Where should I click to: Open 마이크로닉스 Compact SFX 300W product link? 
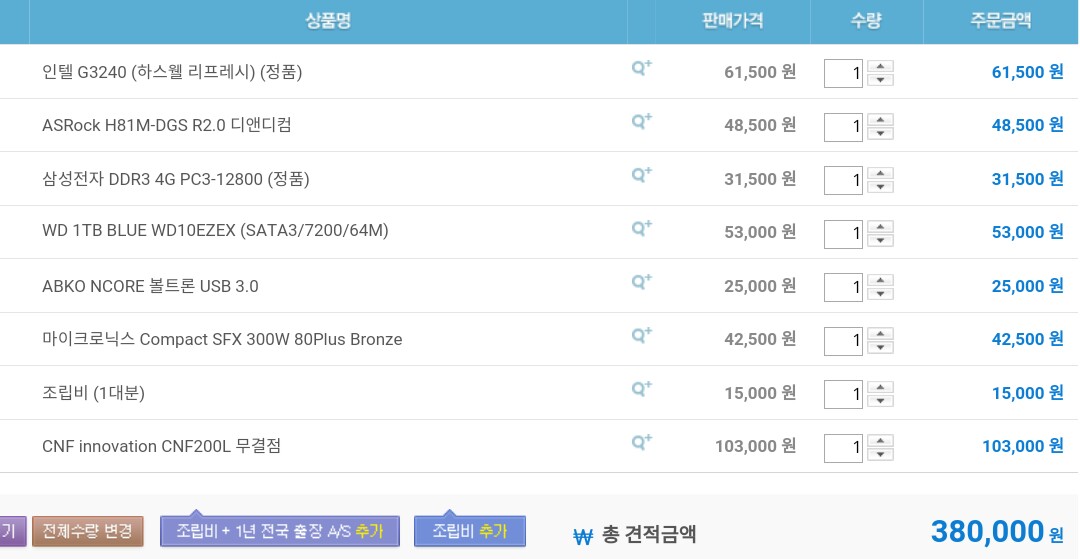click(222, 340)
